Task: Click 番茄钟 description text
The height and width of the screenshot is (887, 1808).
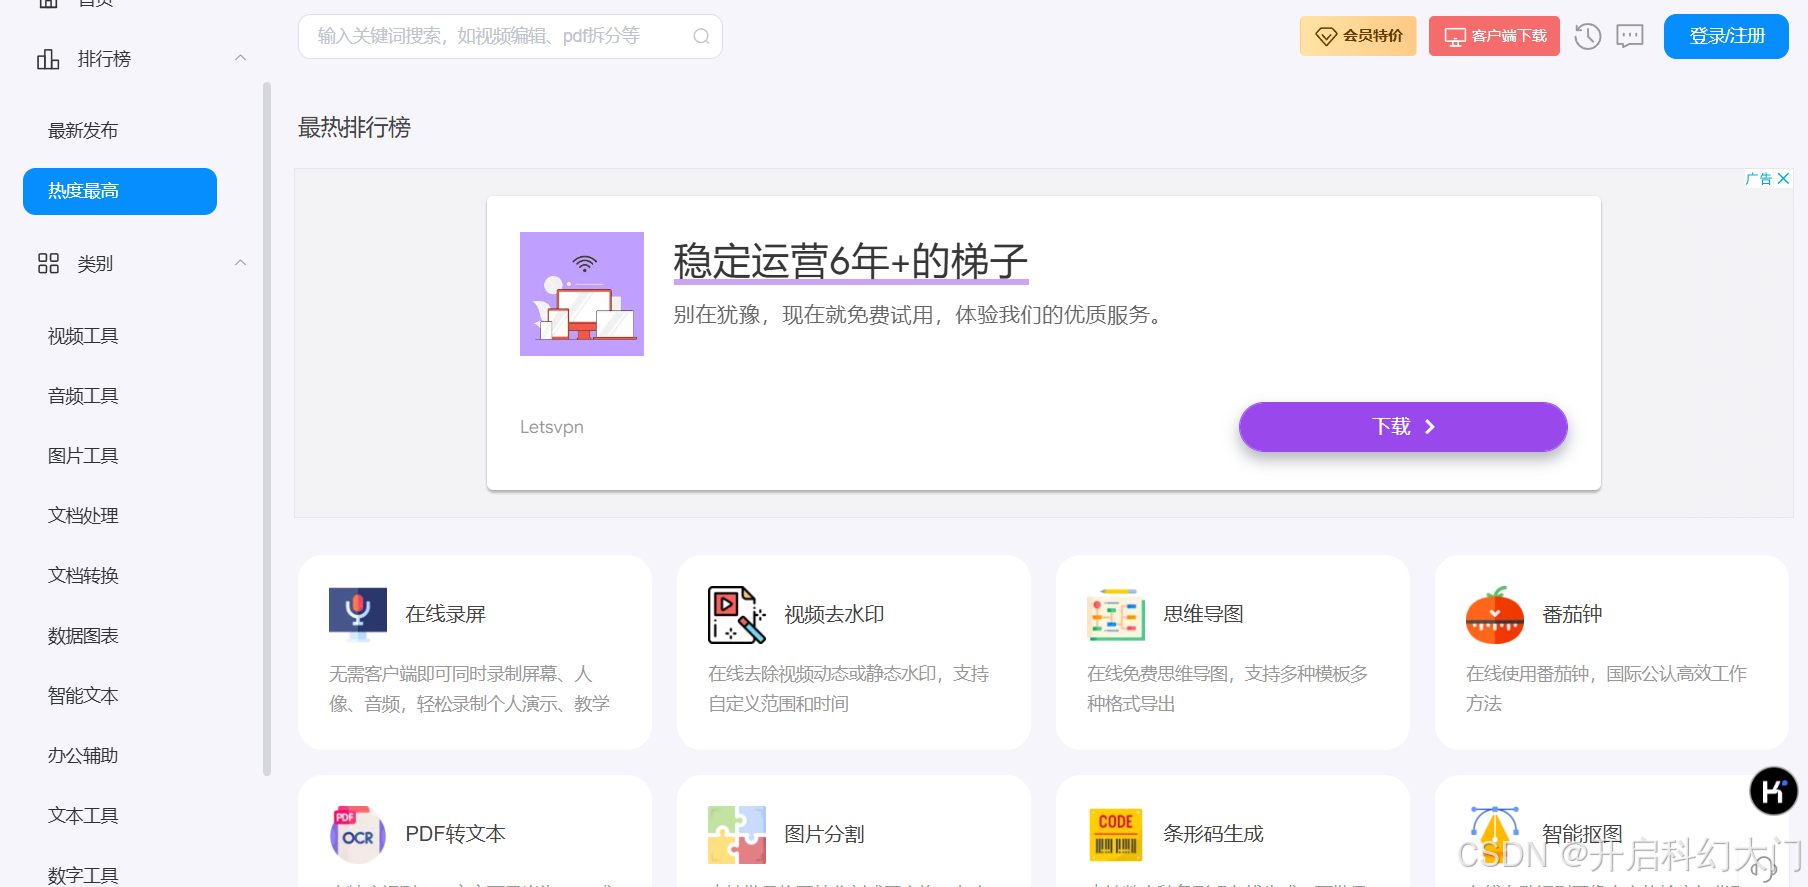Action: pyautogui.click(x=1606, y=689)
